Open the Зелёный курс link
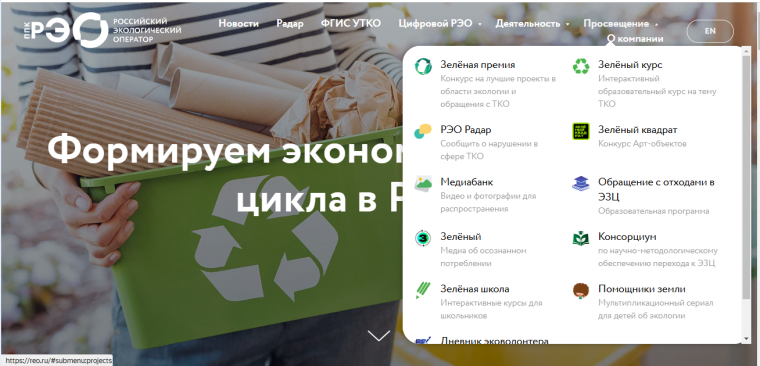The image size is (760, 366). (x=630, y=64)
